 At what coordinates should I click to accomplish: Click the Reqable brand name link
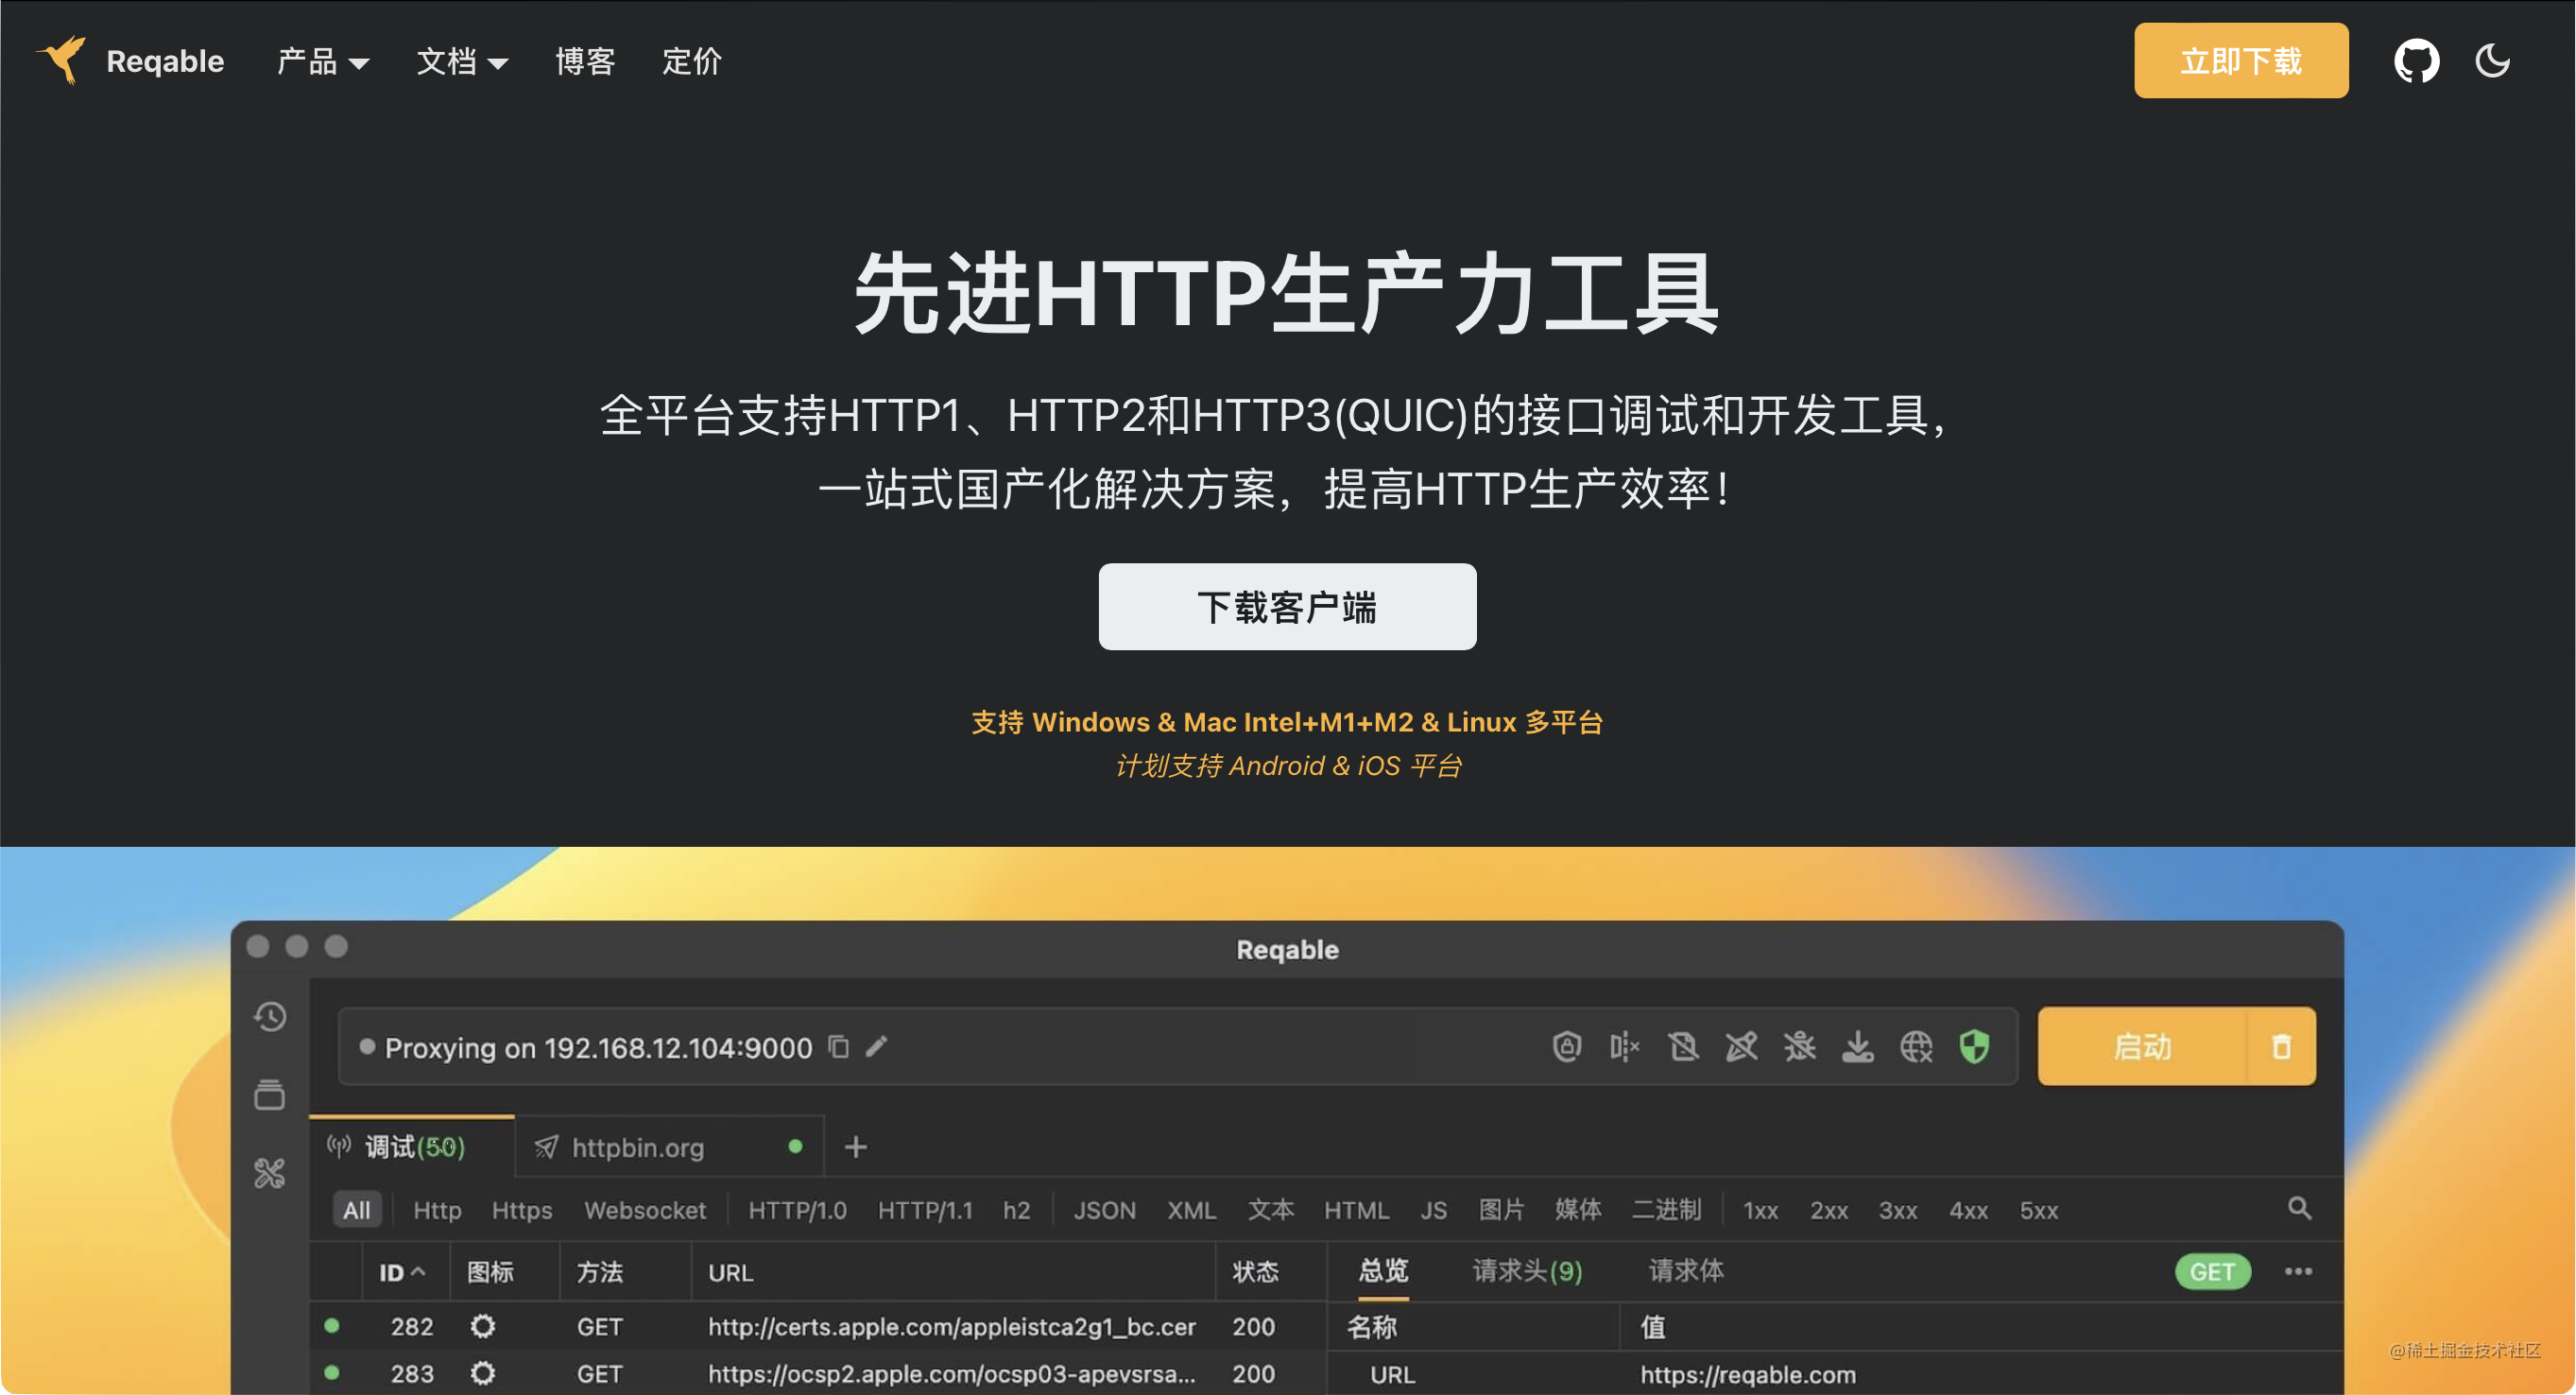165,62
